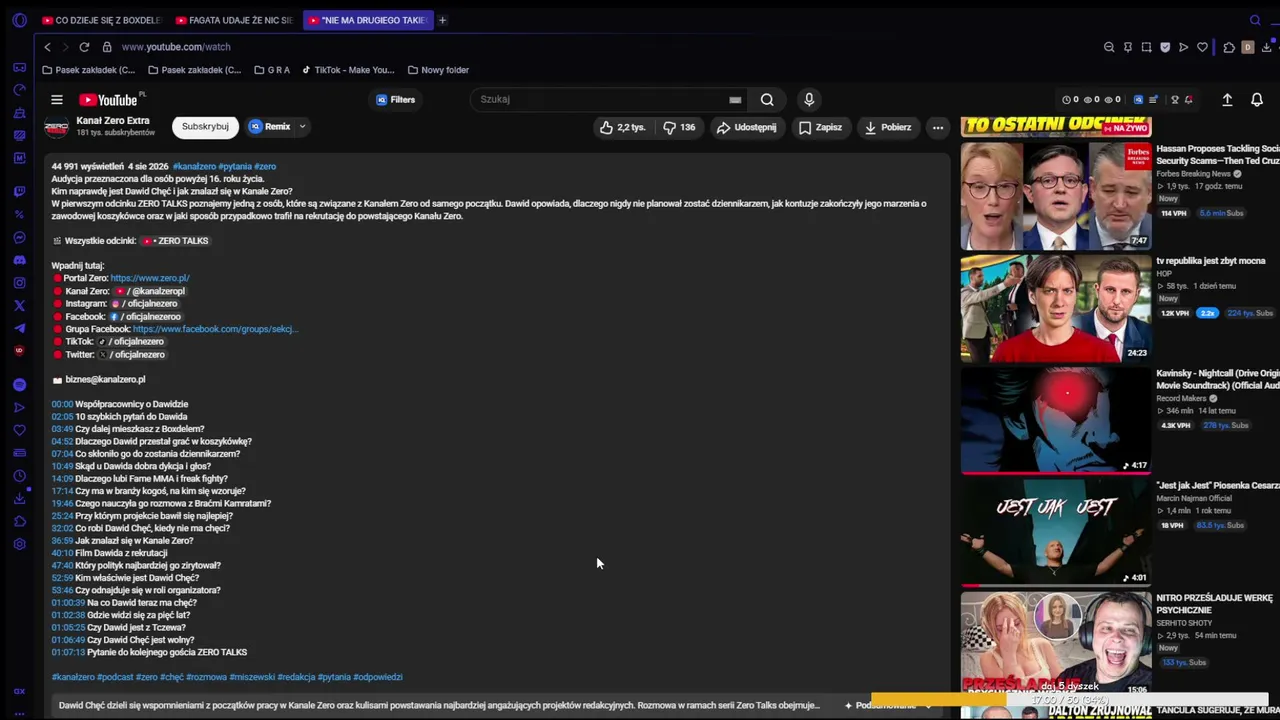Image resolution: width=1280 pixels, height=720 pixels.
Task: Search open tabs with the magnifier icon
Action: 1255,20
